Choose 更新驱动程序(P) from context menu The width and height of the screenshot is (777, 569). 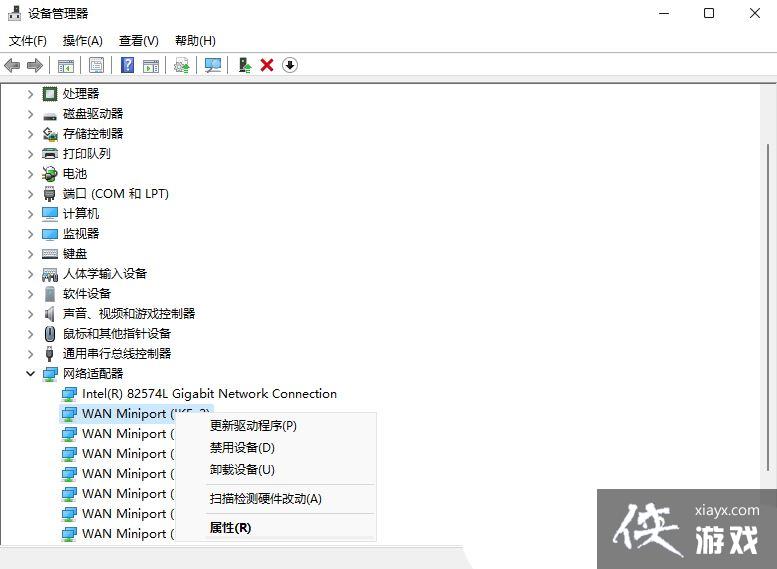click(x=276, y=426)
